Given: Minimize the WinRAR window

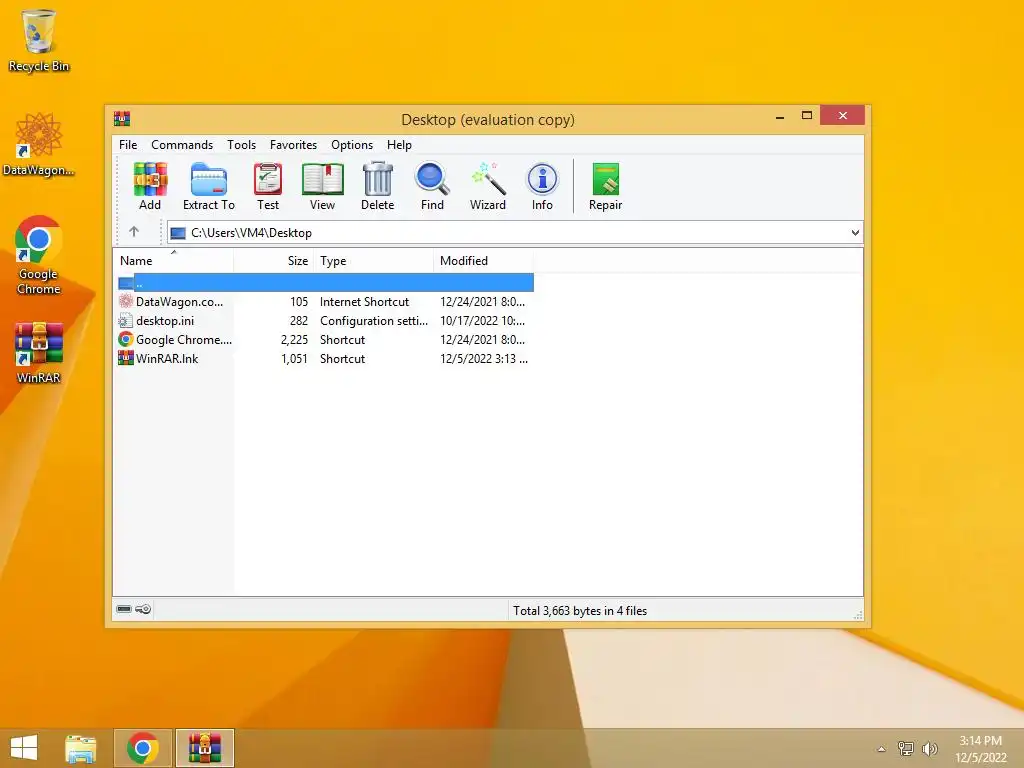Looking at the screenshot, I should (780, 116).
